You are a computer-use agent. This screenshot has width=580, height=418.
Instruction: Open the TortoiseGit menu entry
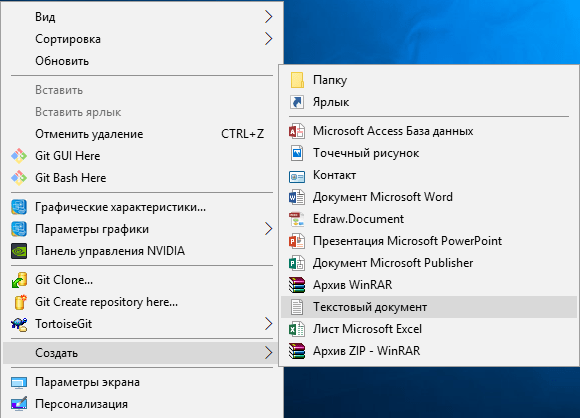point(142,324)
